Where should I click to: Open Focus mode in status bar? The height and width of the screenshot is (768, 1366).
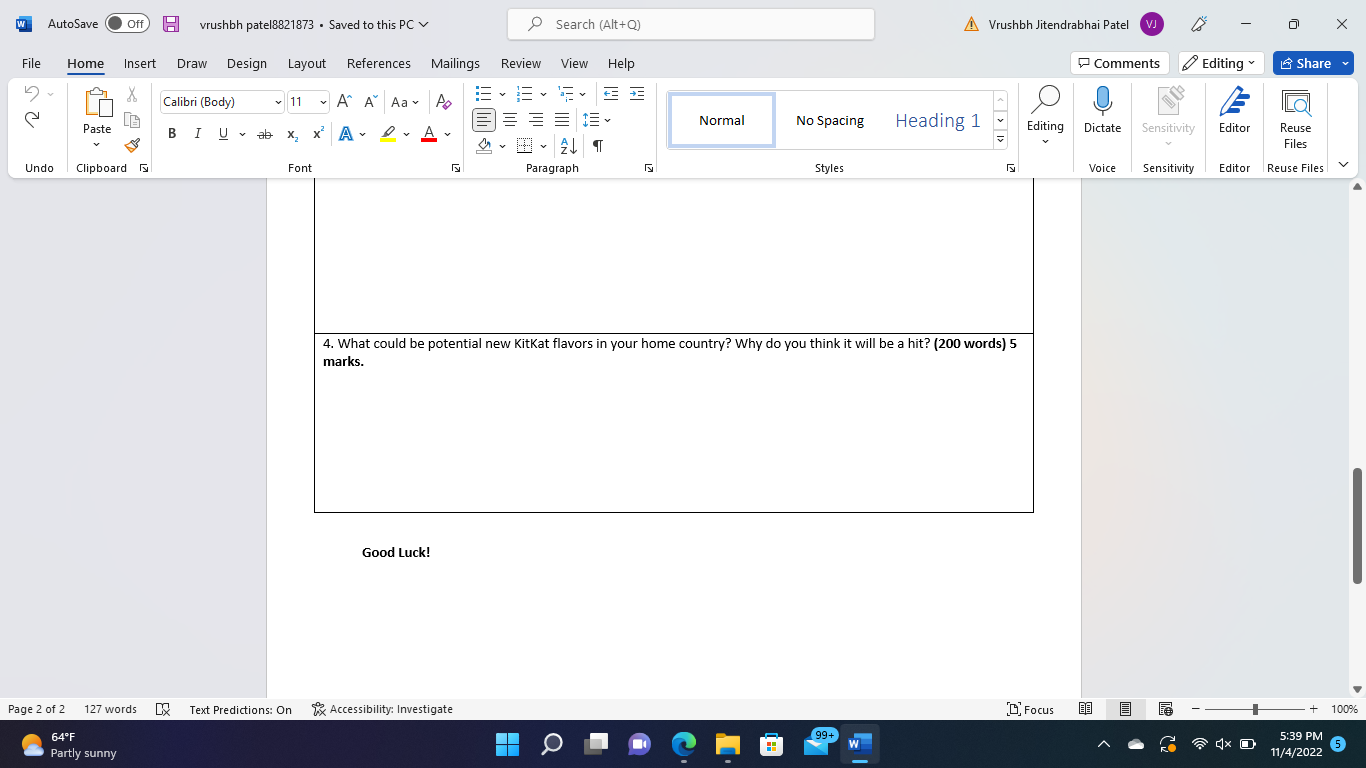click(1030, 709)
